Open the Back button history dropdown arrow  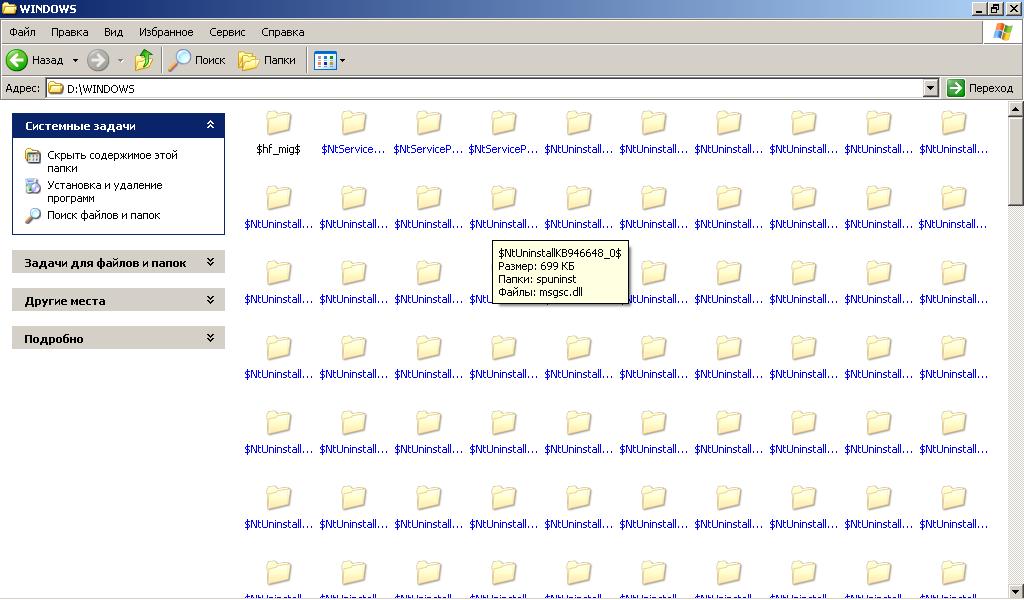click(75, 60)
